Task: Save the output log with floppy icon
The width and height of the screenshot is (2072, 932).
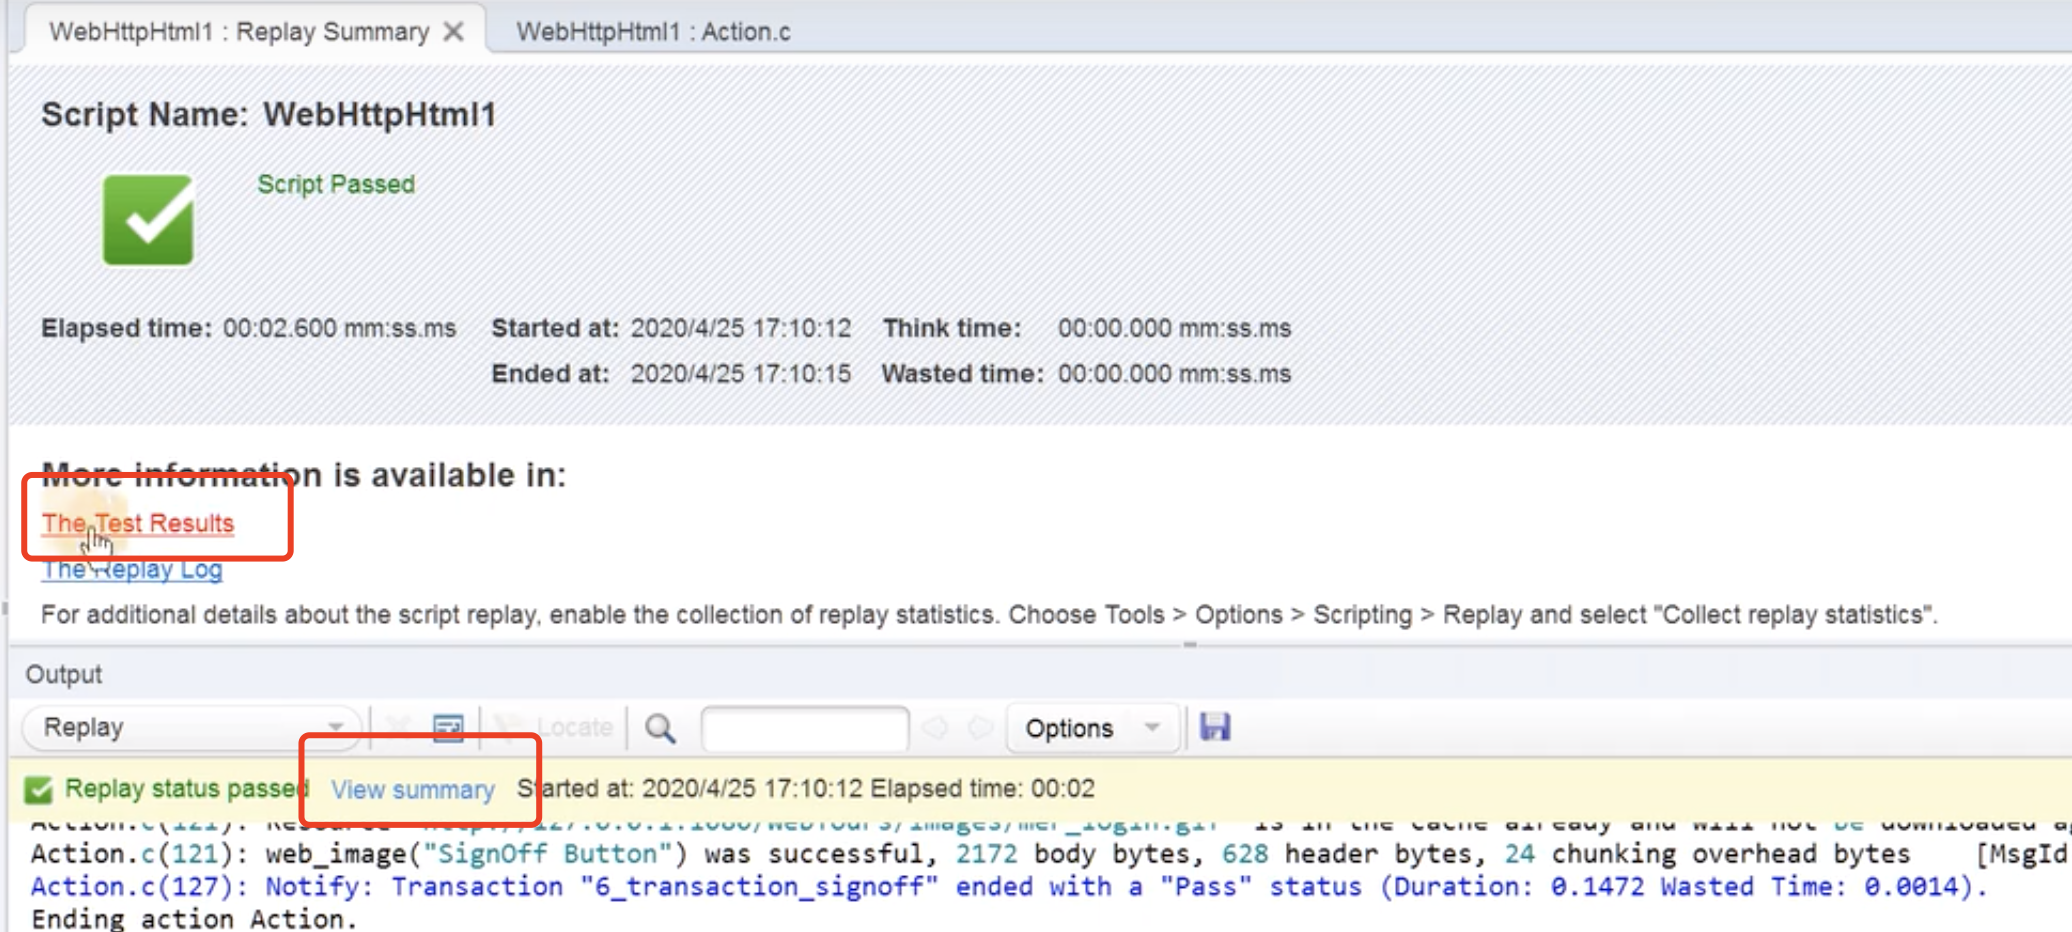Action: pos(1215,727)
